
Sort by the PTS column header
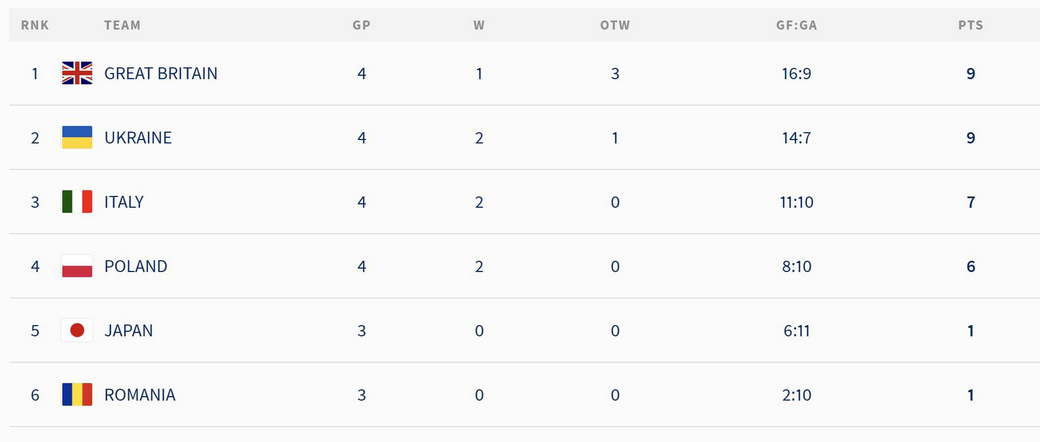970,25
